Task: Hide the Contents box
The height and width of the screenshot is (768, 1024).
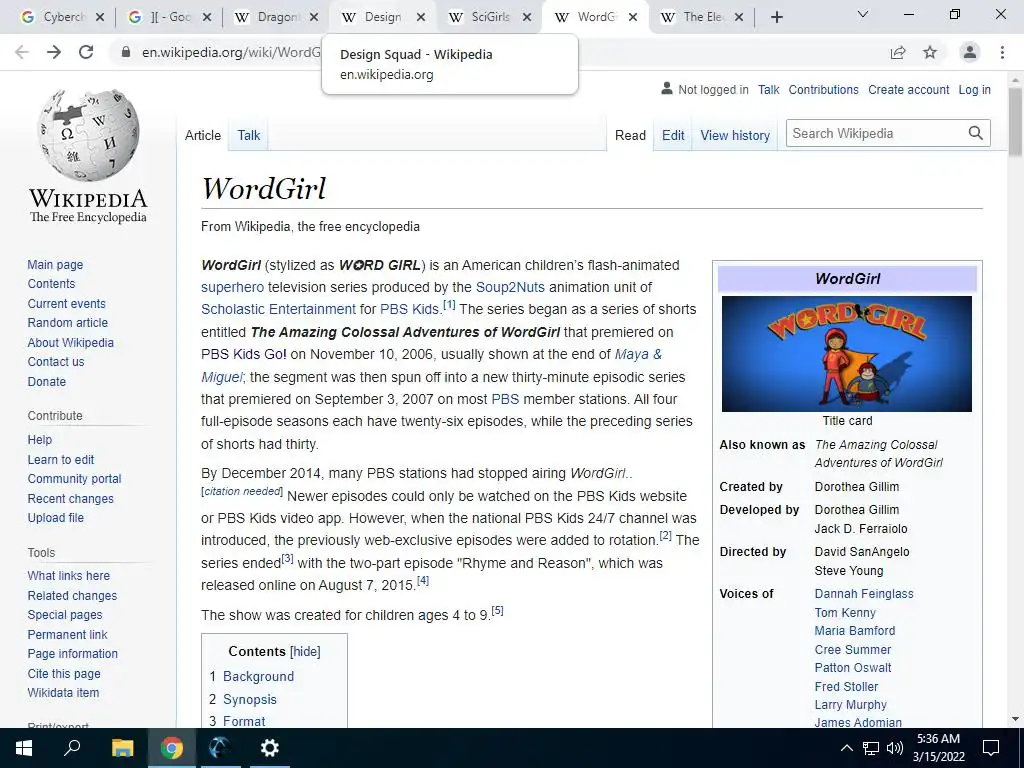Action: (x=305, y=652)
